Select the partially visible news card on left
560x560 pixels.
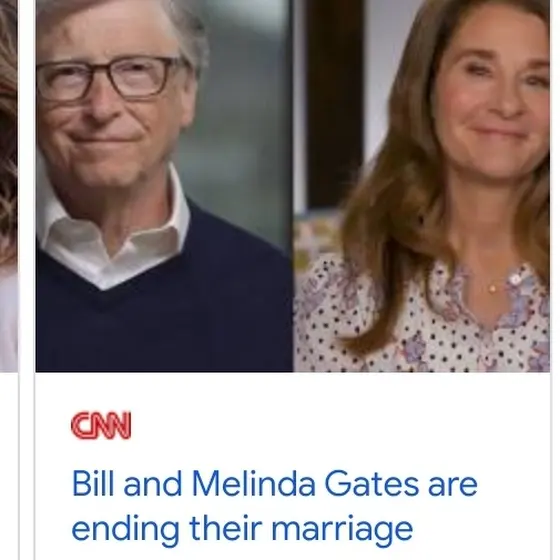click(x=9, y=186)
